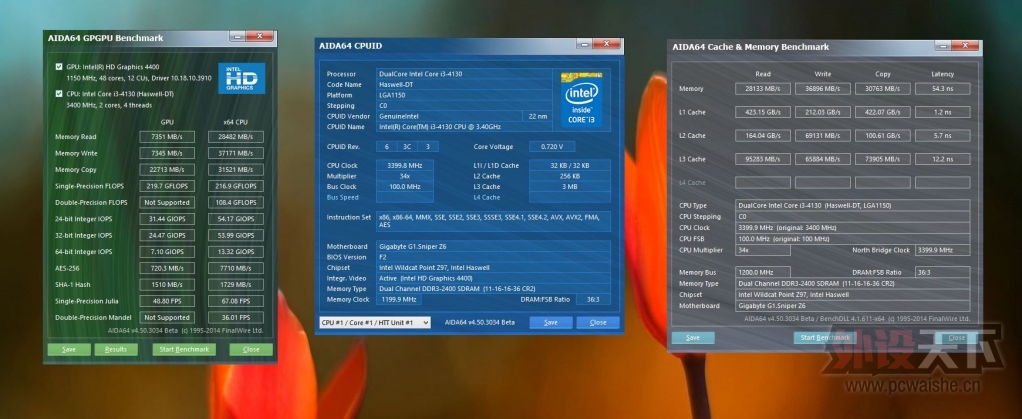Uncheck the GPU Intel HD Graphics 4400 checkbox
This screenshot has width=1022, height=419.
[x=59, y=66]
